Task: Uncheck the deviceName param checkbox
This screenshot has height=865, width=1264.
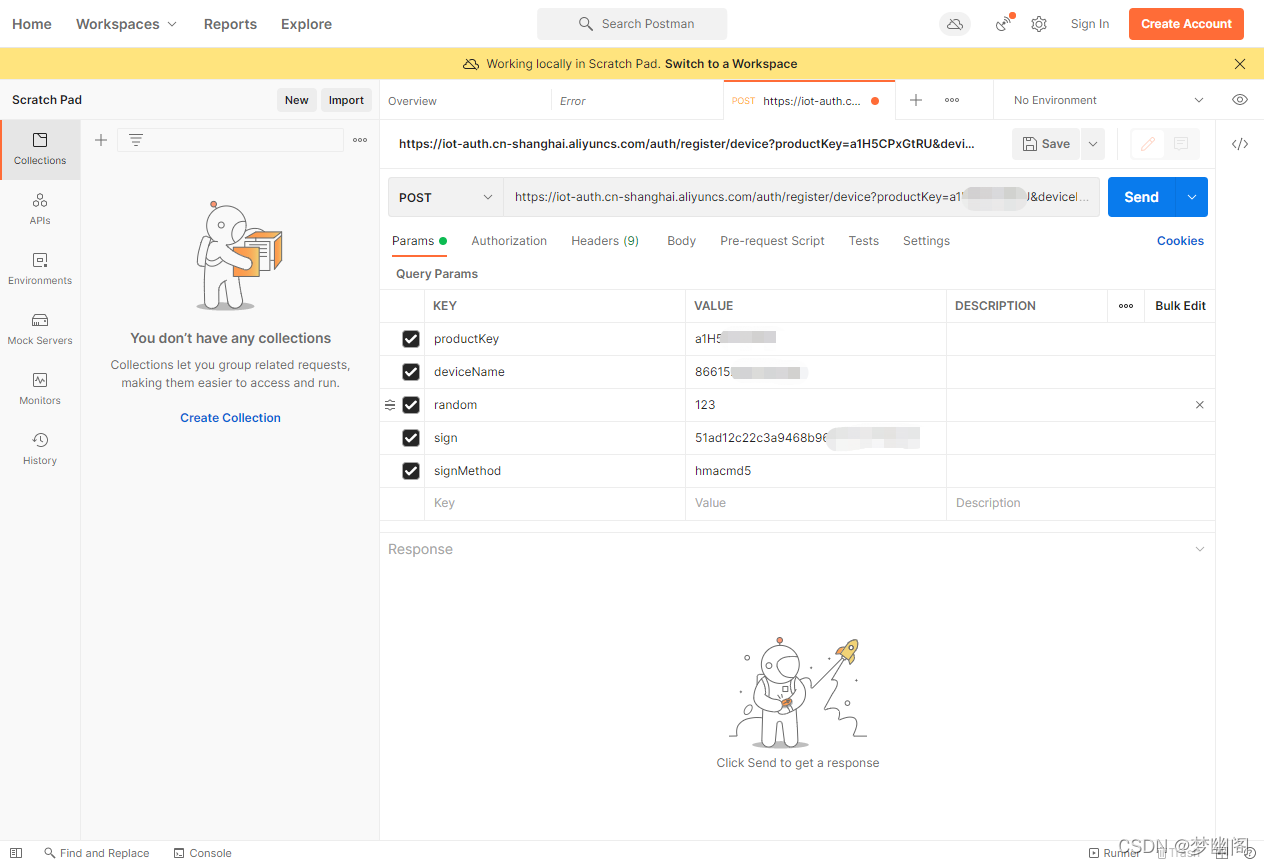Action: click(411, 372)
